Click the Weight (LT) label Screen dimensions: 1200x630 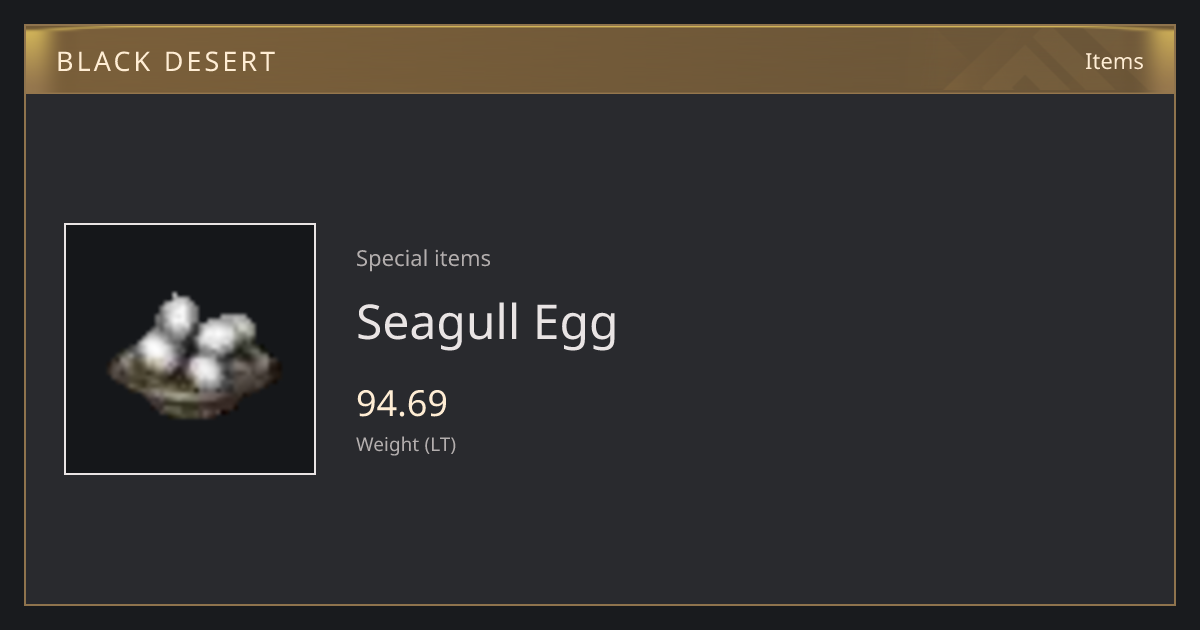coord(406,445)
